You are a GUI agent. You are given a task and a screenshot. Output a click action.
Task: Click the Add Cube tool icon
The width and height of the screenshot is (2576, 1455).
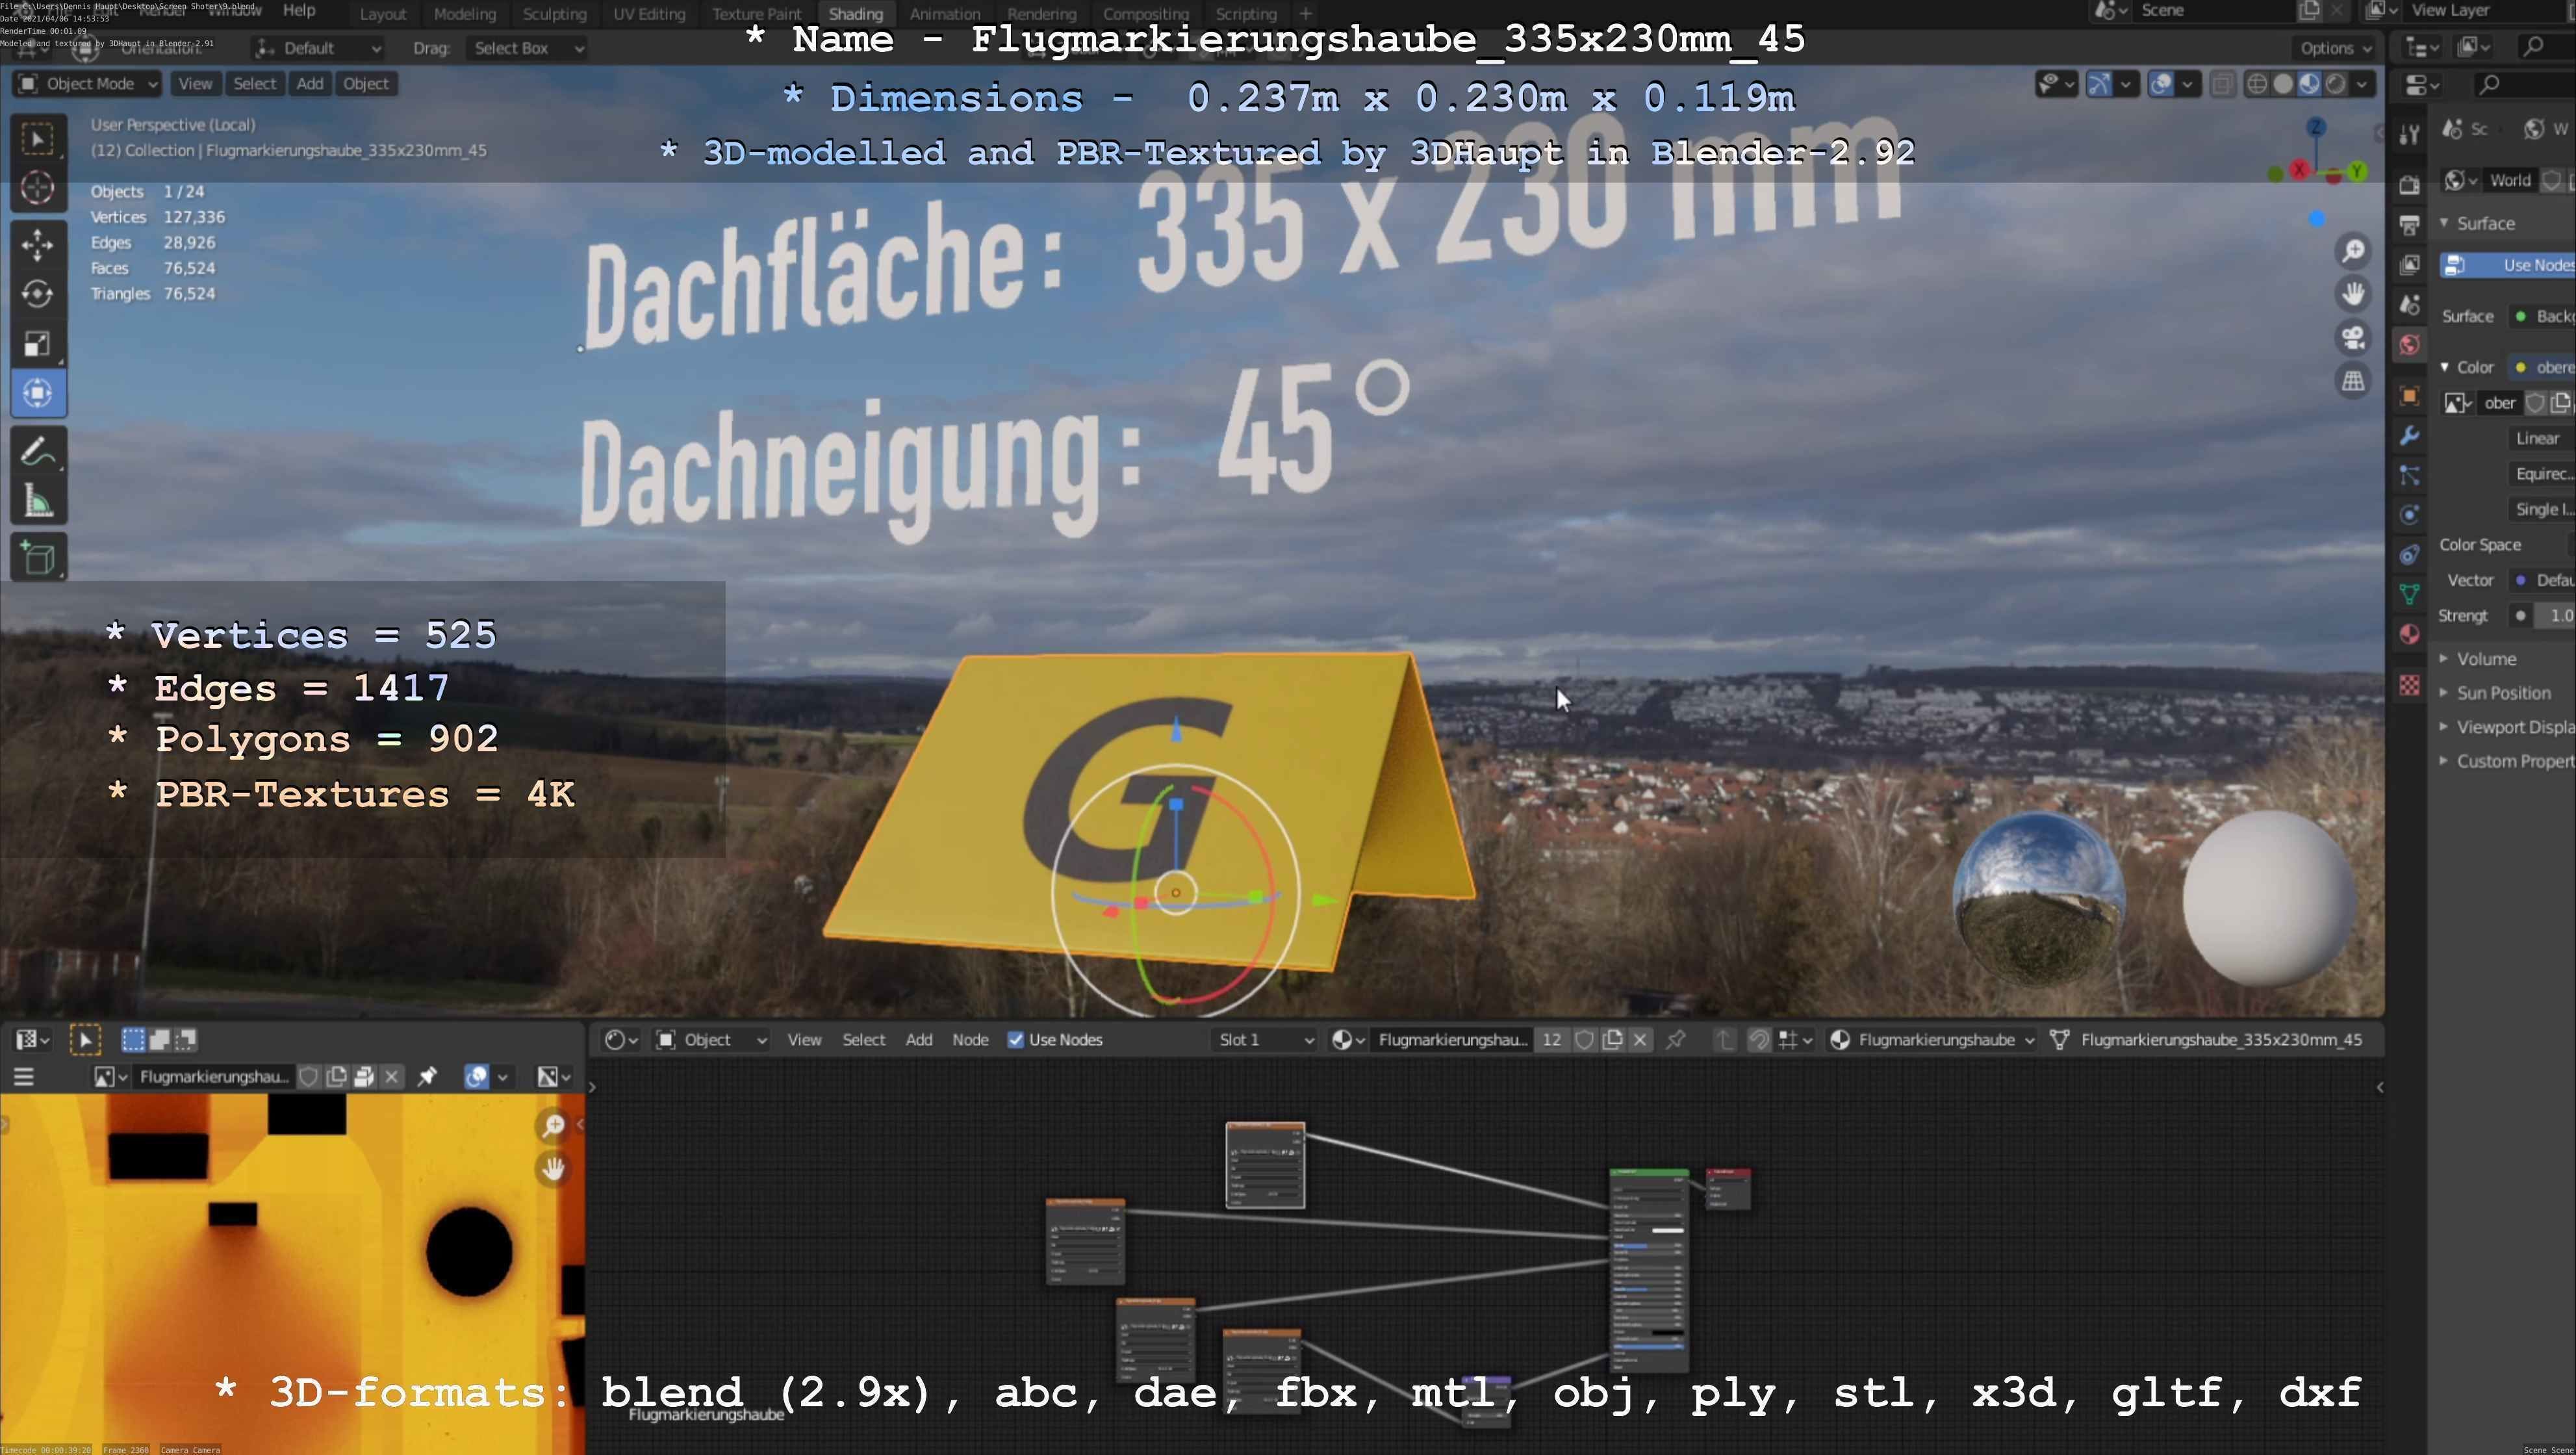click(x=37, y=558)
